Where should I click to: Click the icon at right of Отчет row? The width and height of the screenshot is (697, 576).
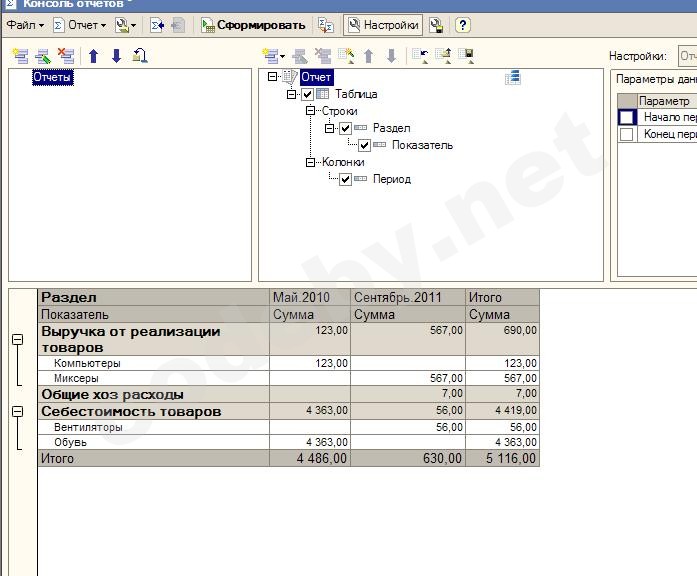pos(513,77)
